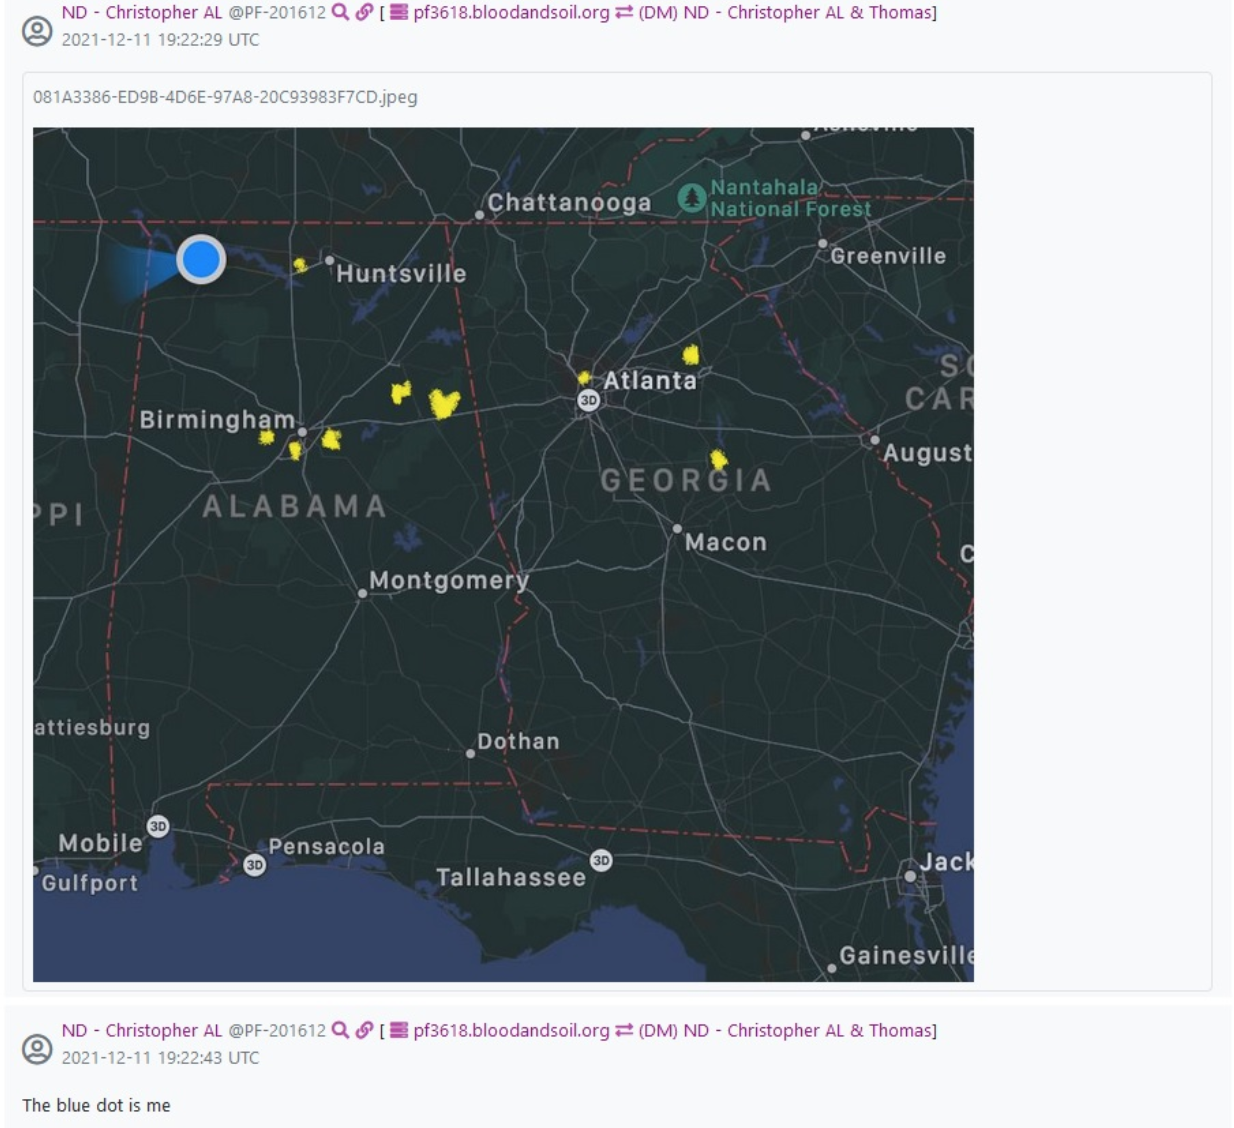Click the attached jpeg filename

tap(225, 97)
